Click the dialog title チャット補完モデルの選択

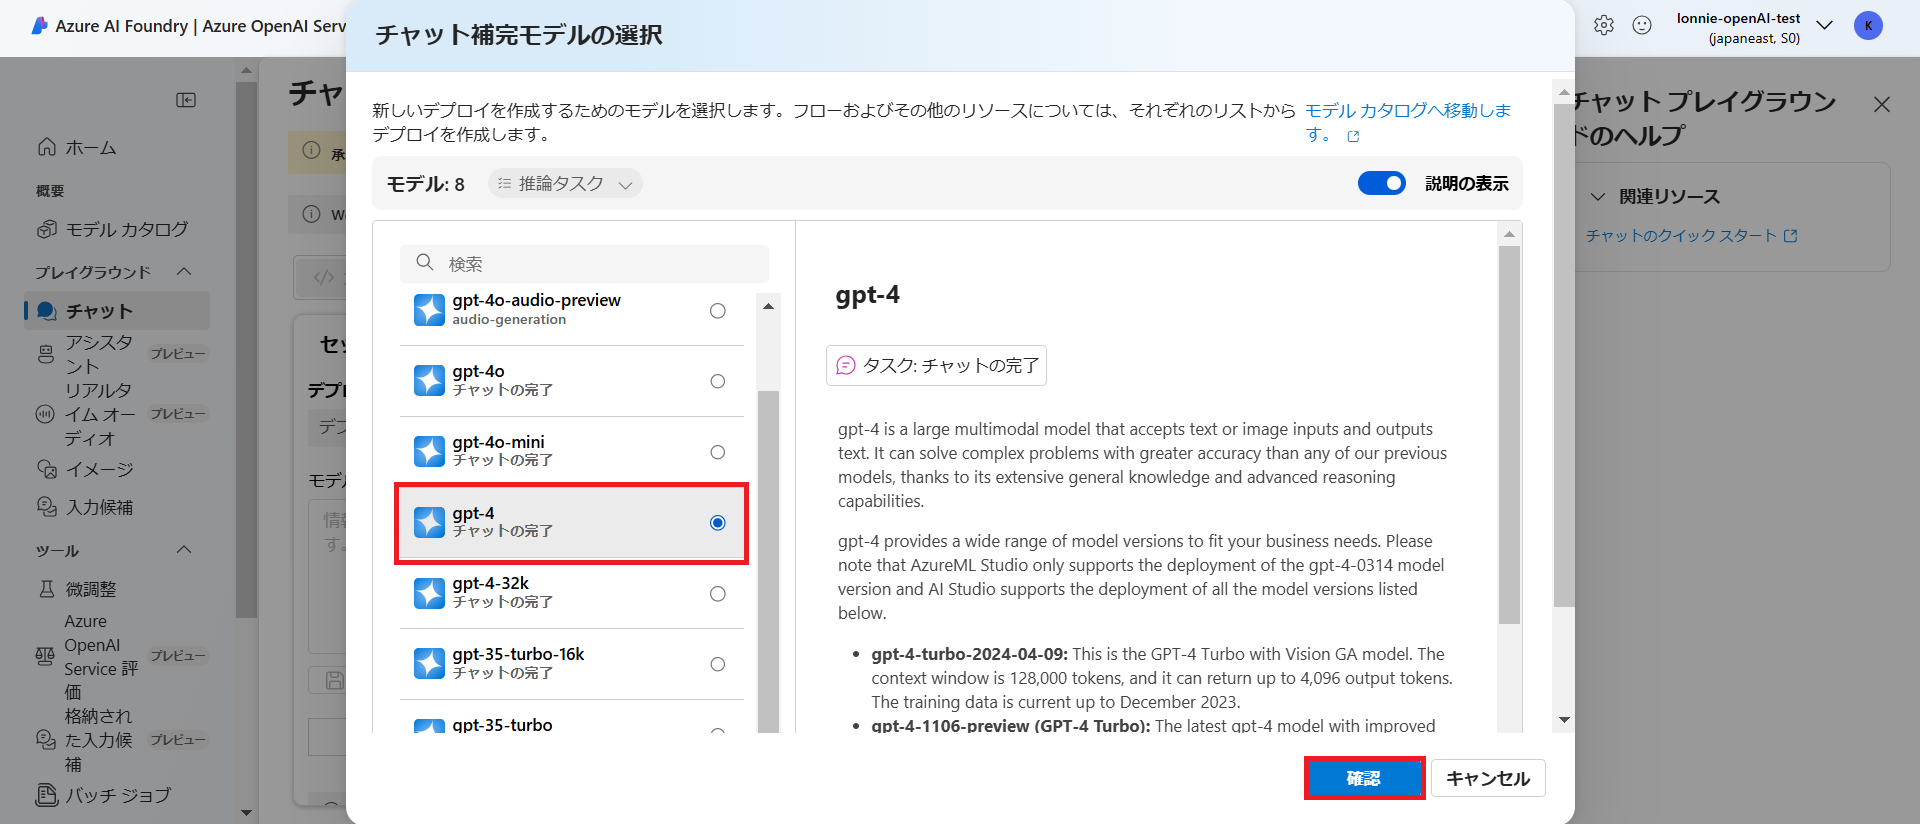(518, 35)
